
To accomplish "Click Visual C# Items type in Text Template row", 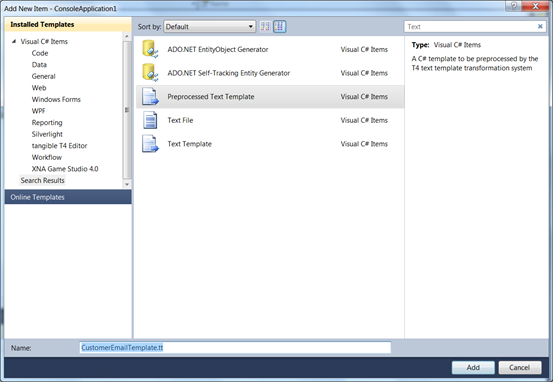I will (x=364, y=144).
